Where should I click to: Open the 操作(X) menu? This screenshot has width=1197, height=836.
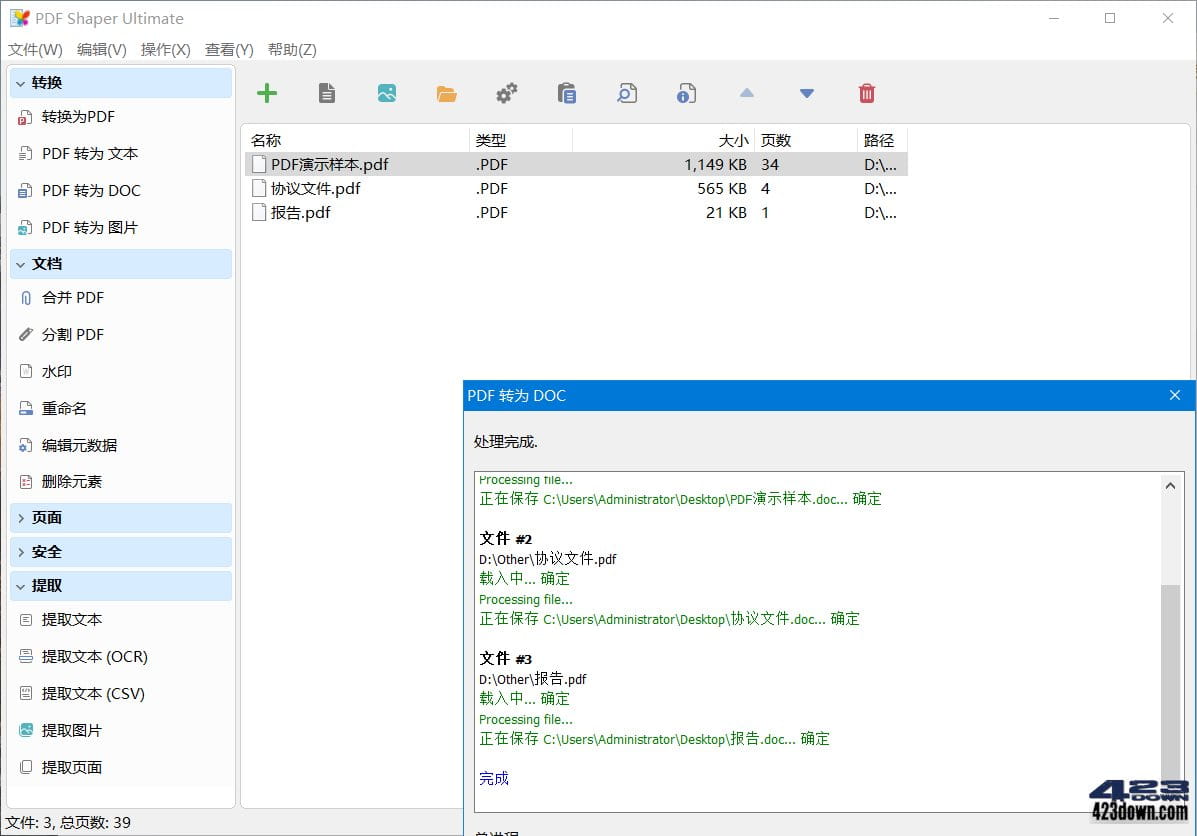[x=166, y=50]
